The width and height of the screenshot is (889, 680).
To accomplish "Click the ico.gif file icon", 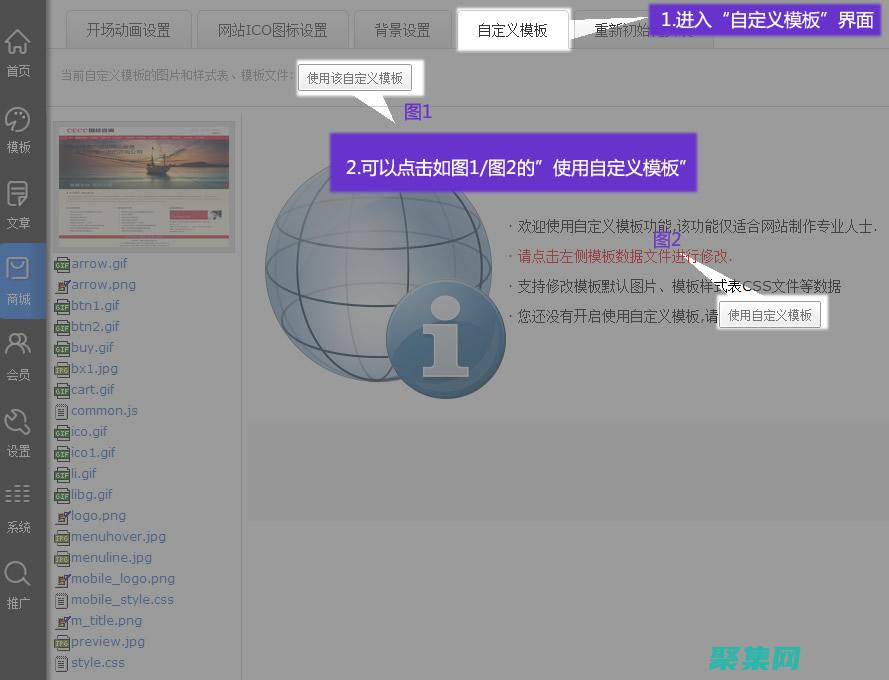I will click(x=62, y=432).
